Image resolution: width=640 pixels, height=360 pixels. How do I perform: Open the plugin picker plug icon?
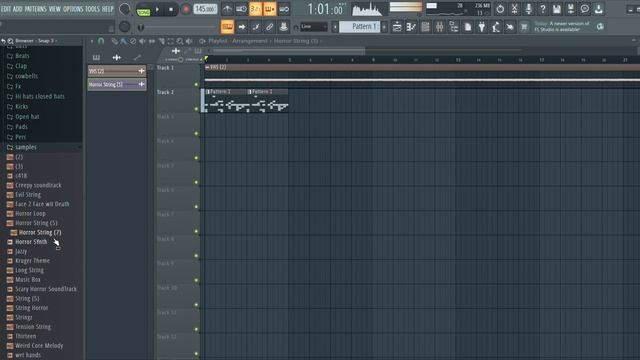point(482,27)
